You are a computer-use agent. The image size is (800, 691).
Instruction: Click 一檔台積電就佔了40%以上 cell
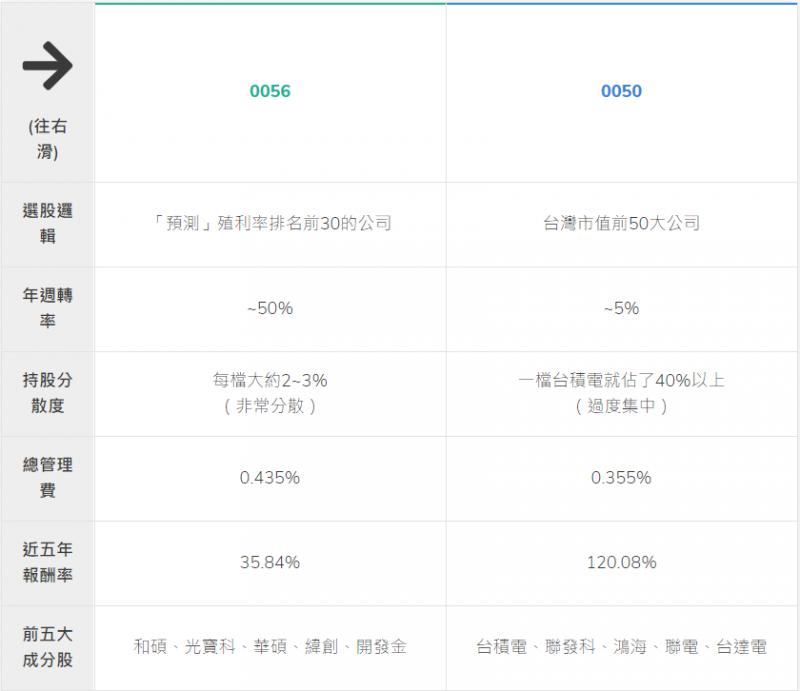621,393
